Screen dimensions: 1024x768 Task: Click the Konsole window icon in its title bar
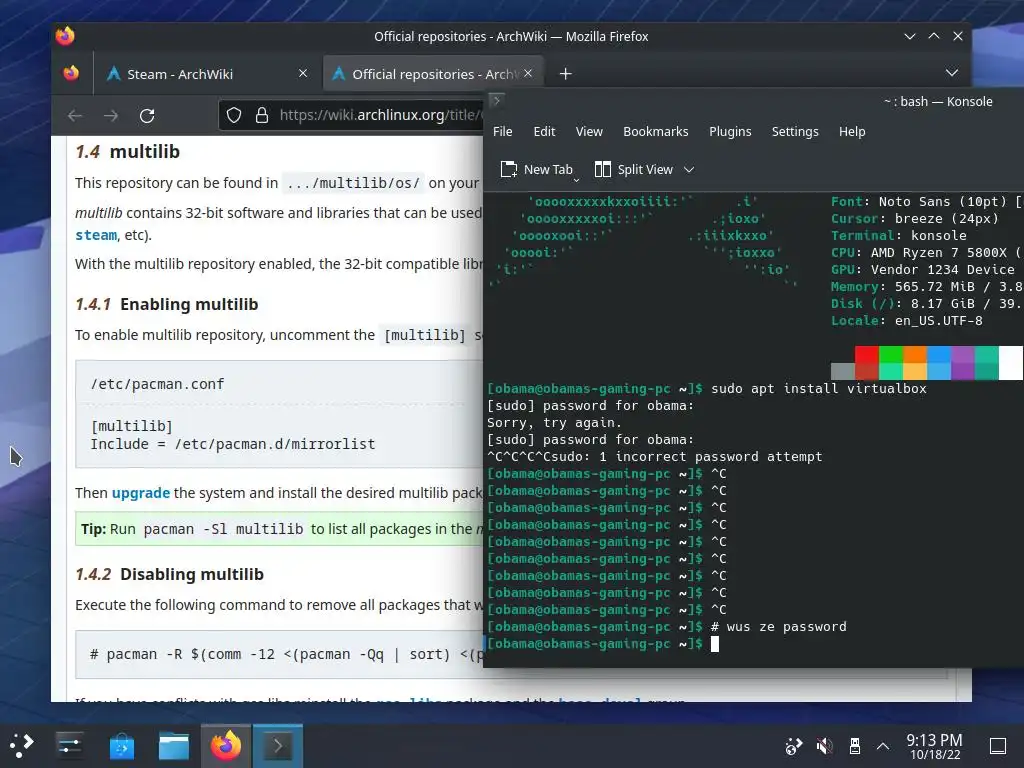point(496,101)
